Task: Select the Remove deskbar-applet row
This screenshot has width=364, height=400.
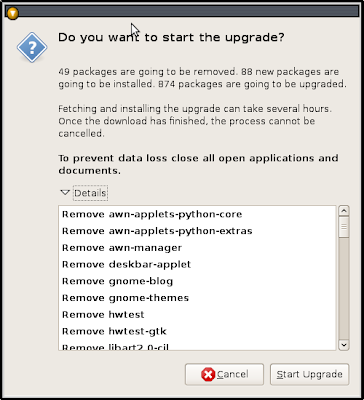Action: pos(197,264)
